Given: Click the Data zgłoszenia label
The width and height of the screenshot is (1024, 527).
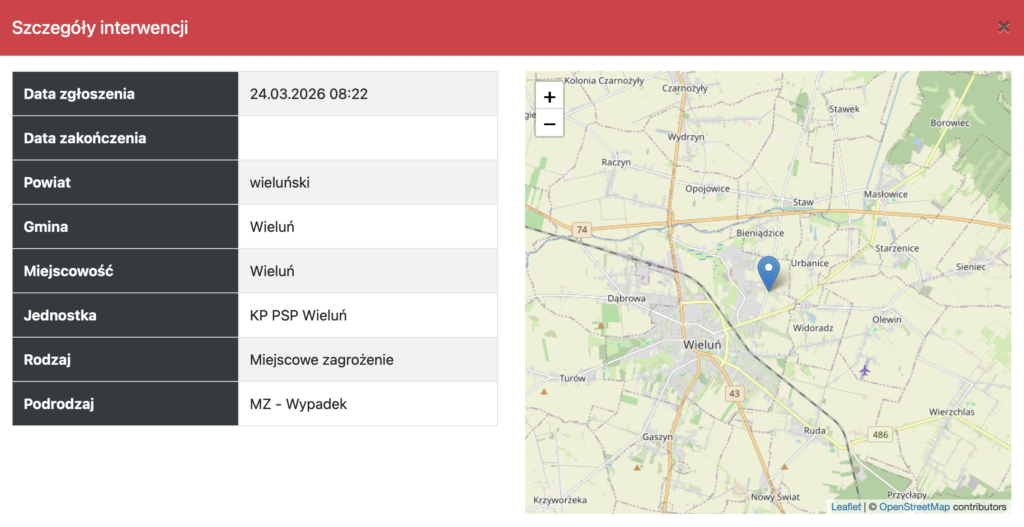Looking at the screenshot, I should click(79, 94).
